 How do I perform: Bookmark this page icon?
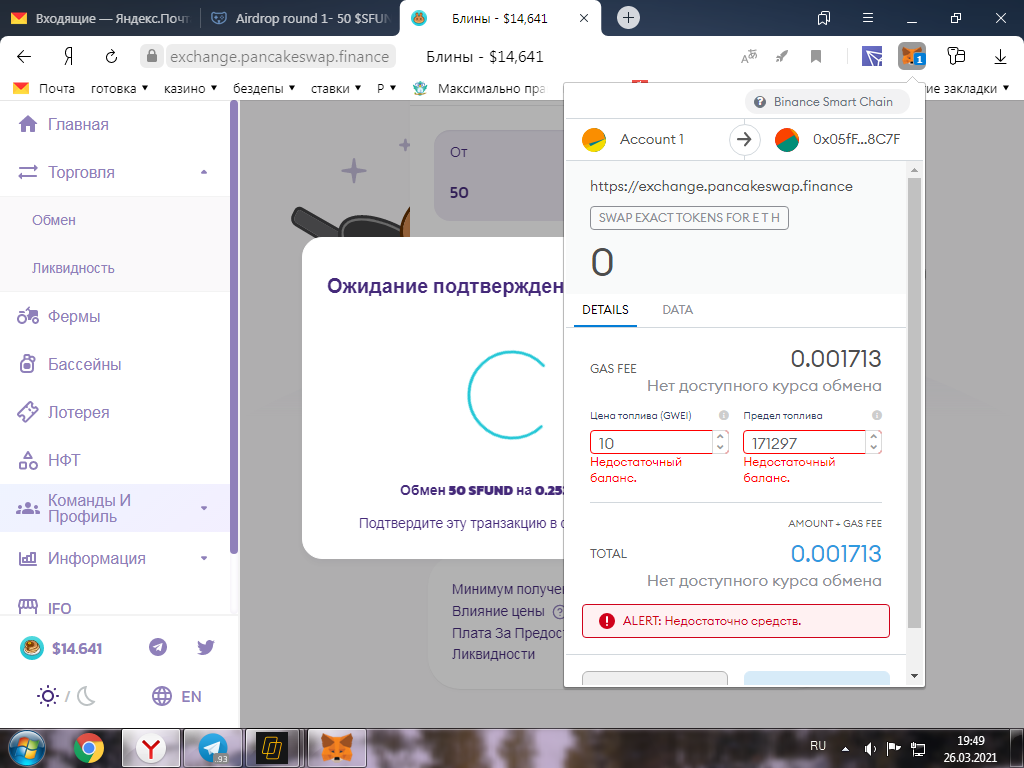(x=816, y=57)
